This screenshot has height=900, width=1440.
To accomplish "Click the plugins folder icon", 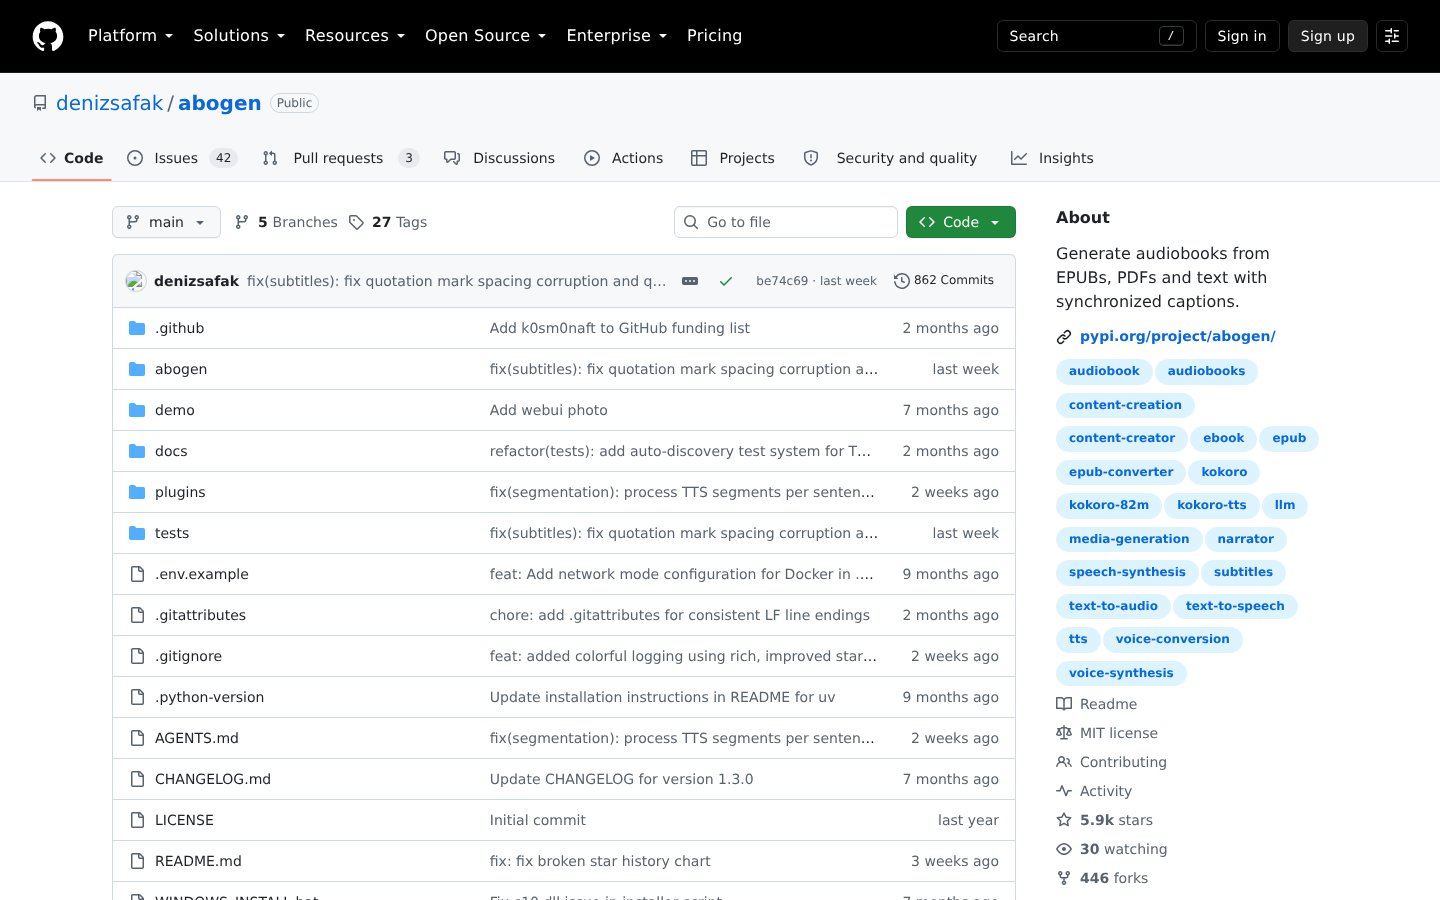I will click(x=137, y=492).
